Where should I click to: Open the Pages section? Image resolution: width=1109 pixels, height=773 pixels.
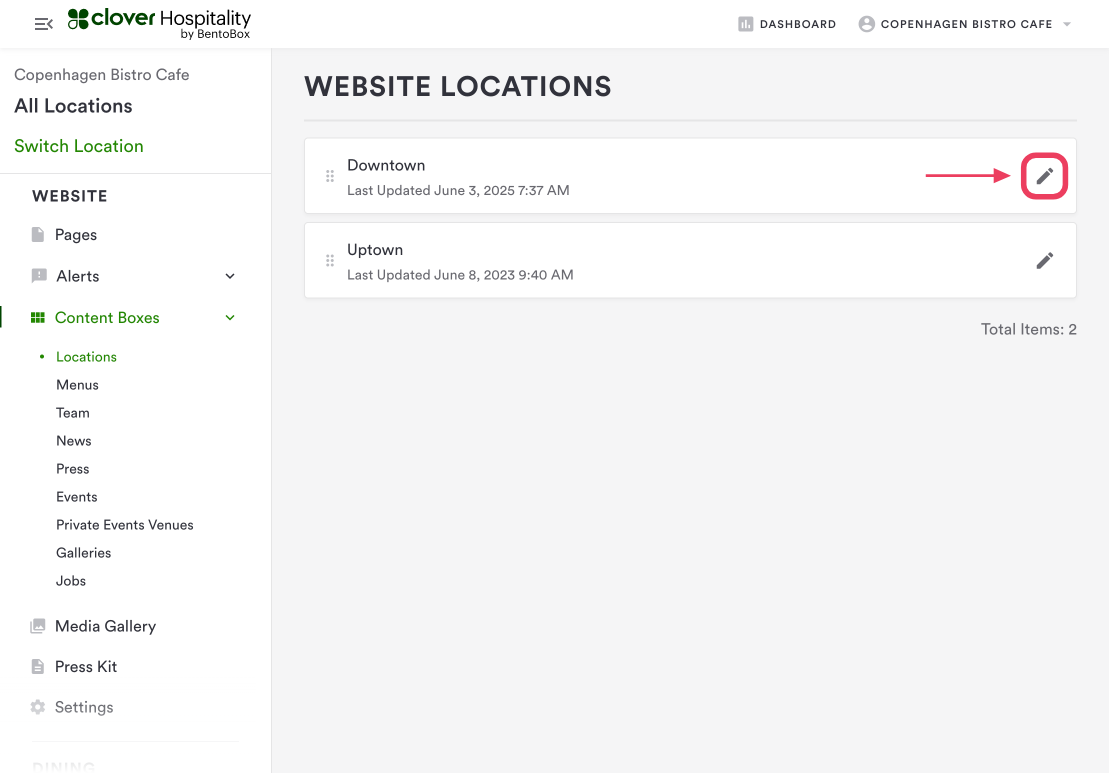pyautogui.click(x=76, y=234)
